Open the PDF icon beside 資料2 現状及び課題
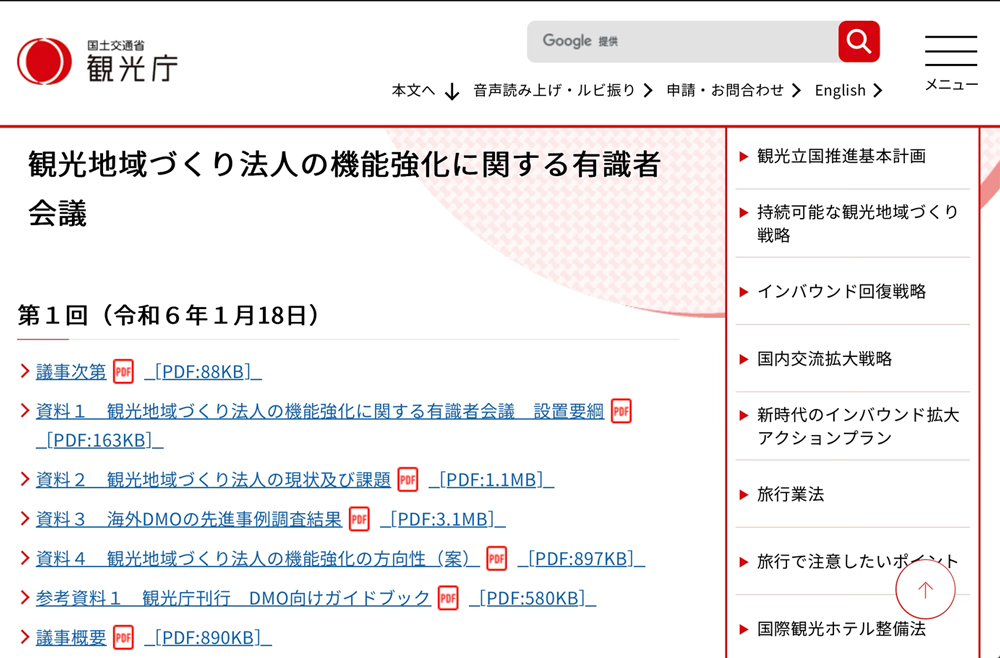The image size is (1000, 658). [x=407, y=480]
